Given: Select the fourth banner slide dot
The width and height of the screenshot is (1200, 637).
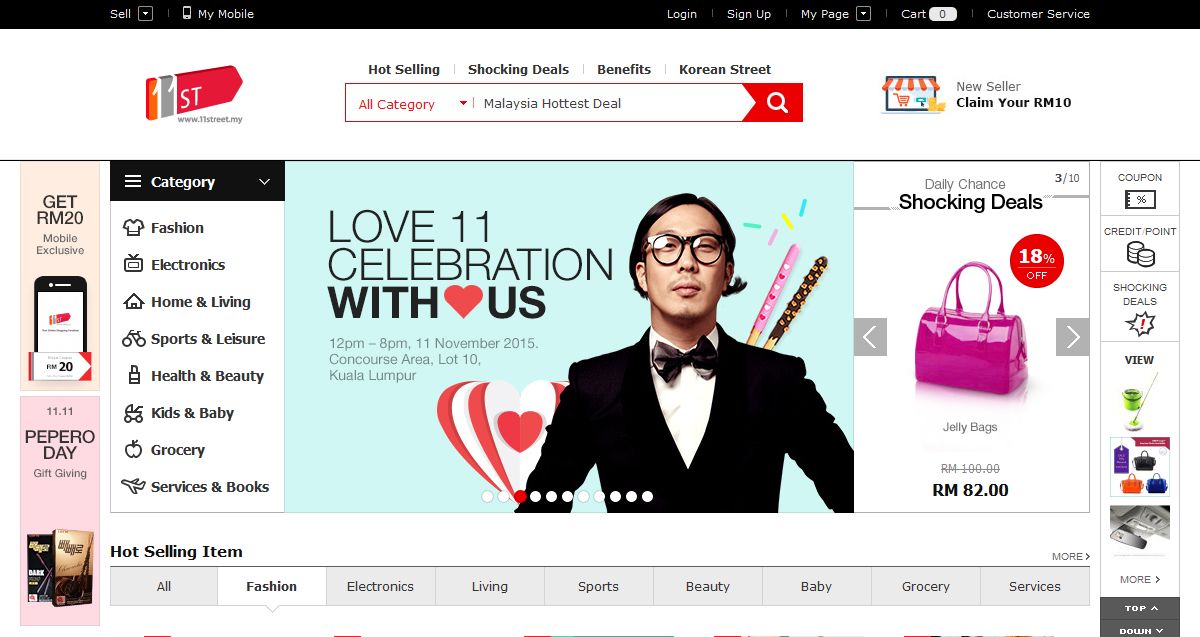Looking at the screenshot, I should (x=535, y=496).
